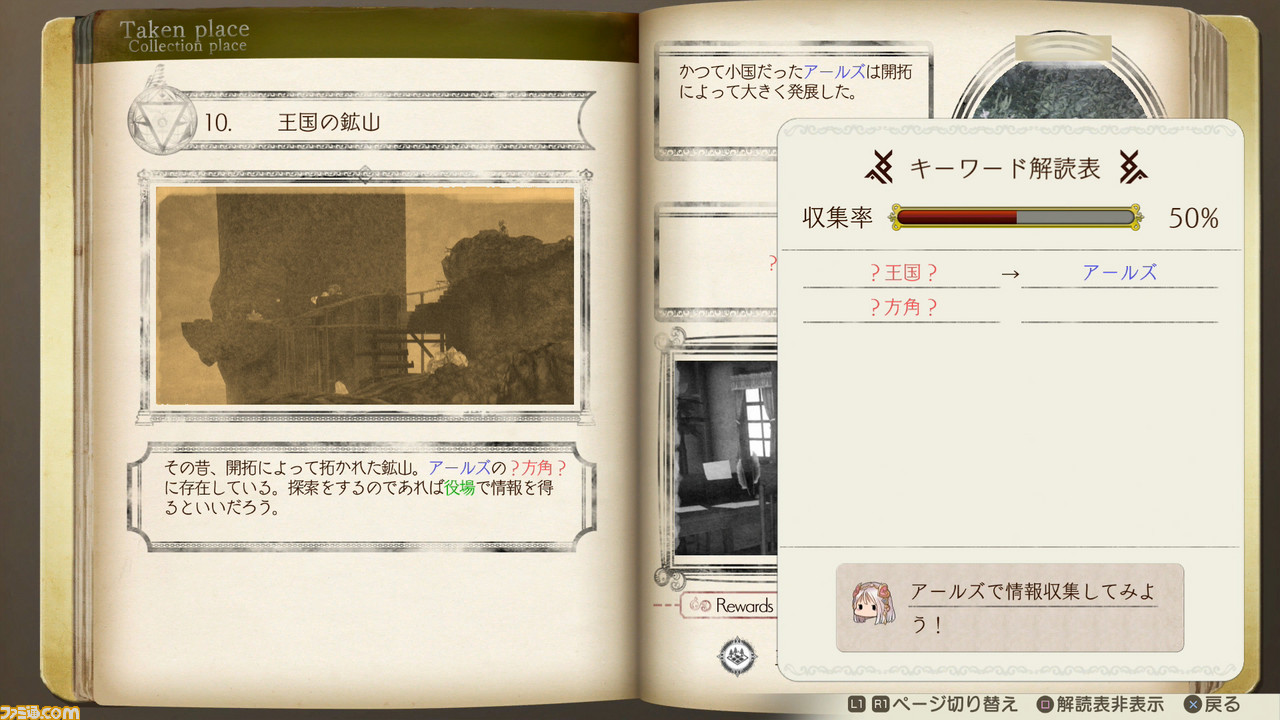1280x720 pixels.
Task: Click the black-and-white room photo
Action: tap(727, 457)
